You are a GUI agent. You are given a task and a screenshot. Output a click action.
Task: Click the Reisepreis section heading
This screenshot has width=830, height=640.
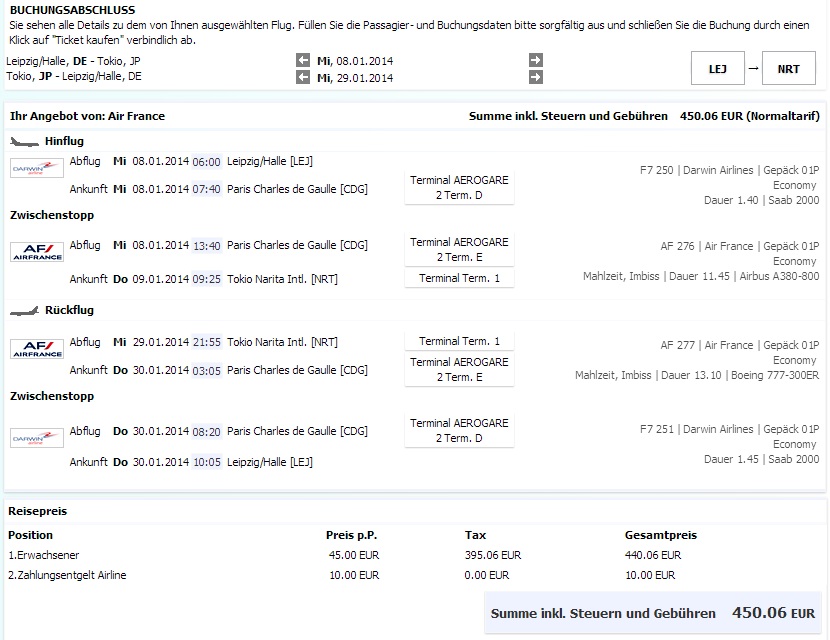[38, 511]
